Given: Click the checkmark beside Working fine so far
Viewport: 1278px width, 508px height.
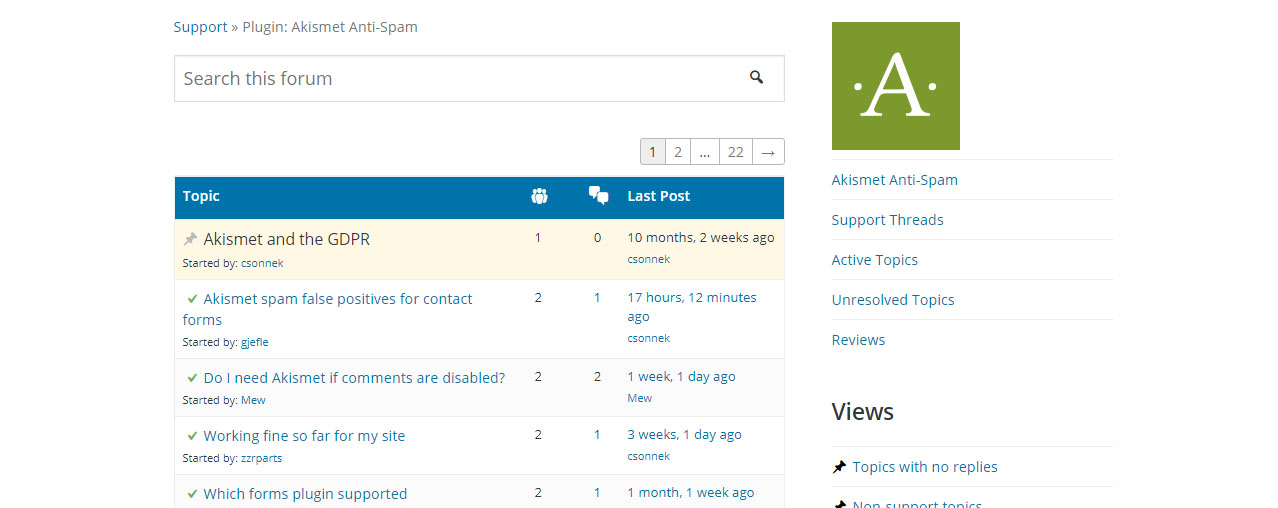Looking at the screenshot, I should (x=192, y=435).
